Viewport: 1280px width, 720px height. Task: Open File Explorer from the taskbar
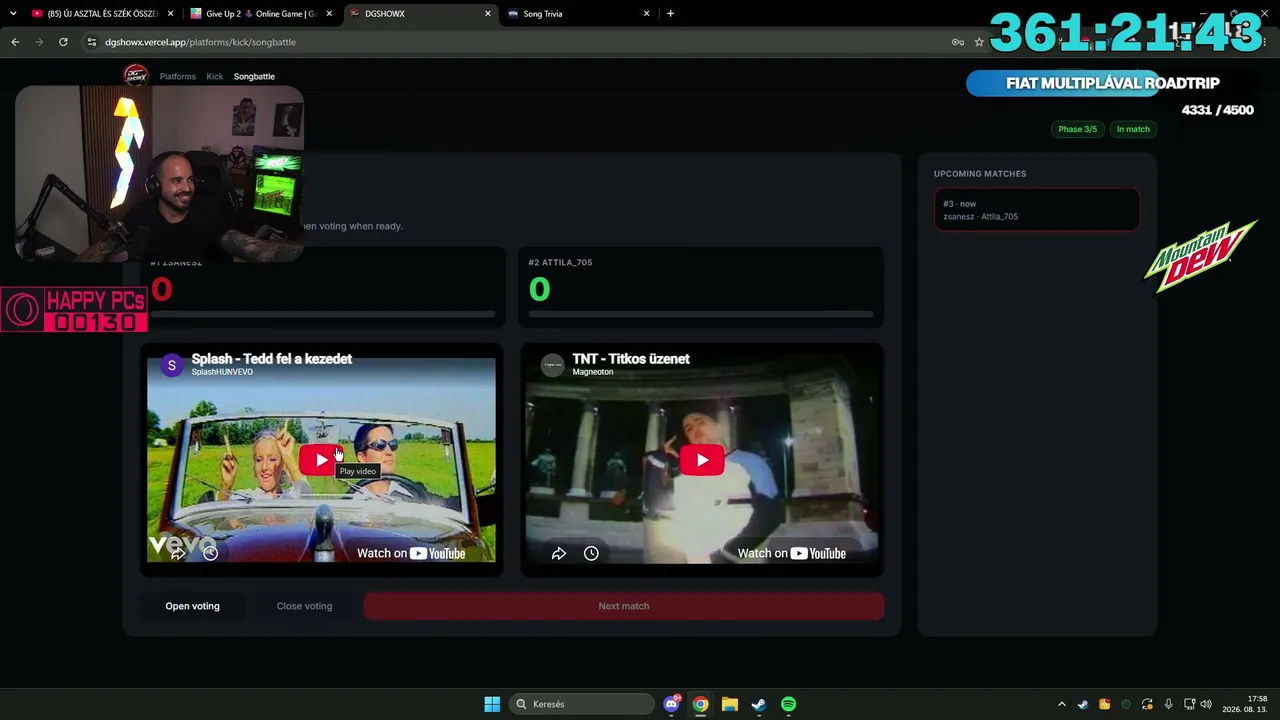pyautogui.click(x=730, y=704)
